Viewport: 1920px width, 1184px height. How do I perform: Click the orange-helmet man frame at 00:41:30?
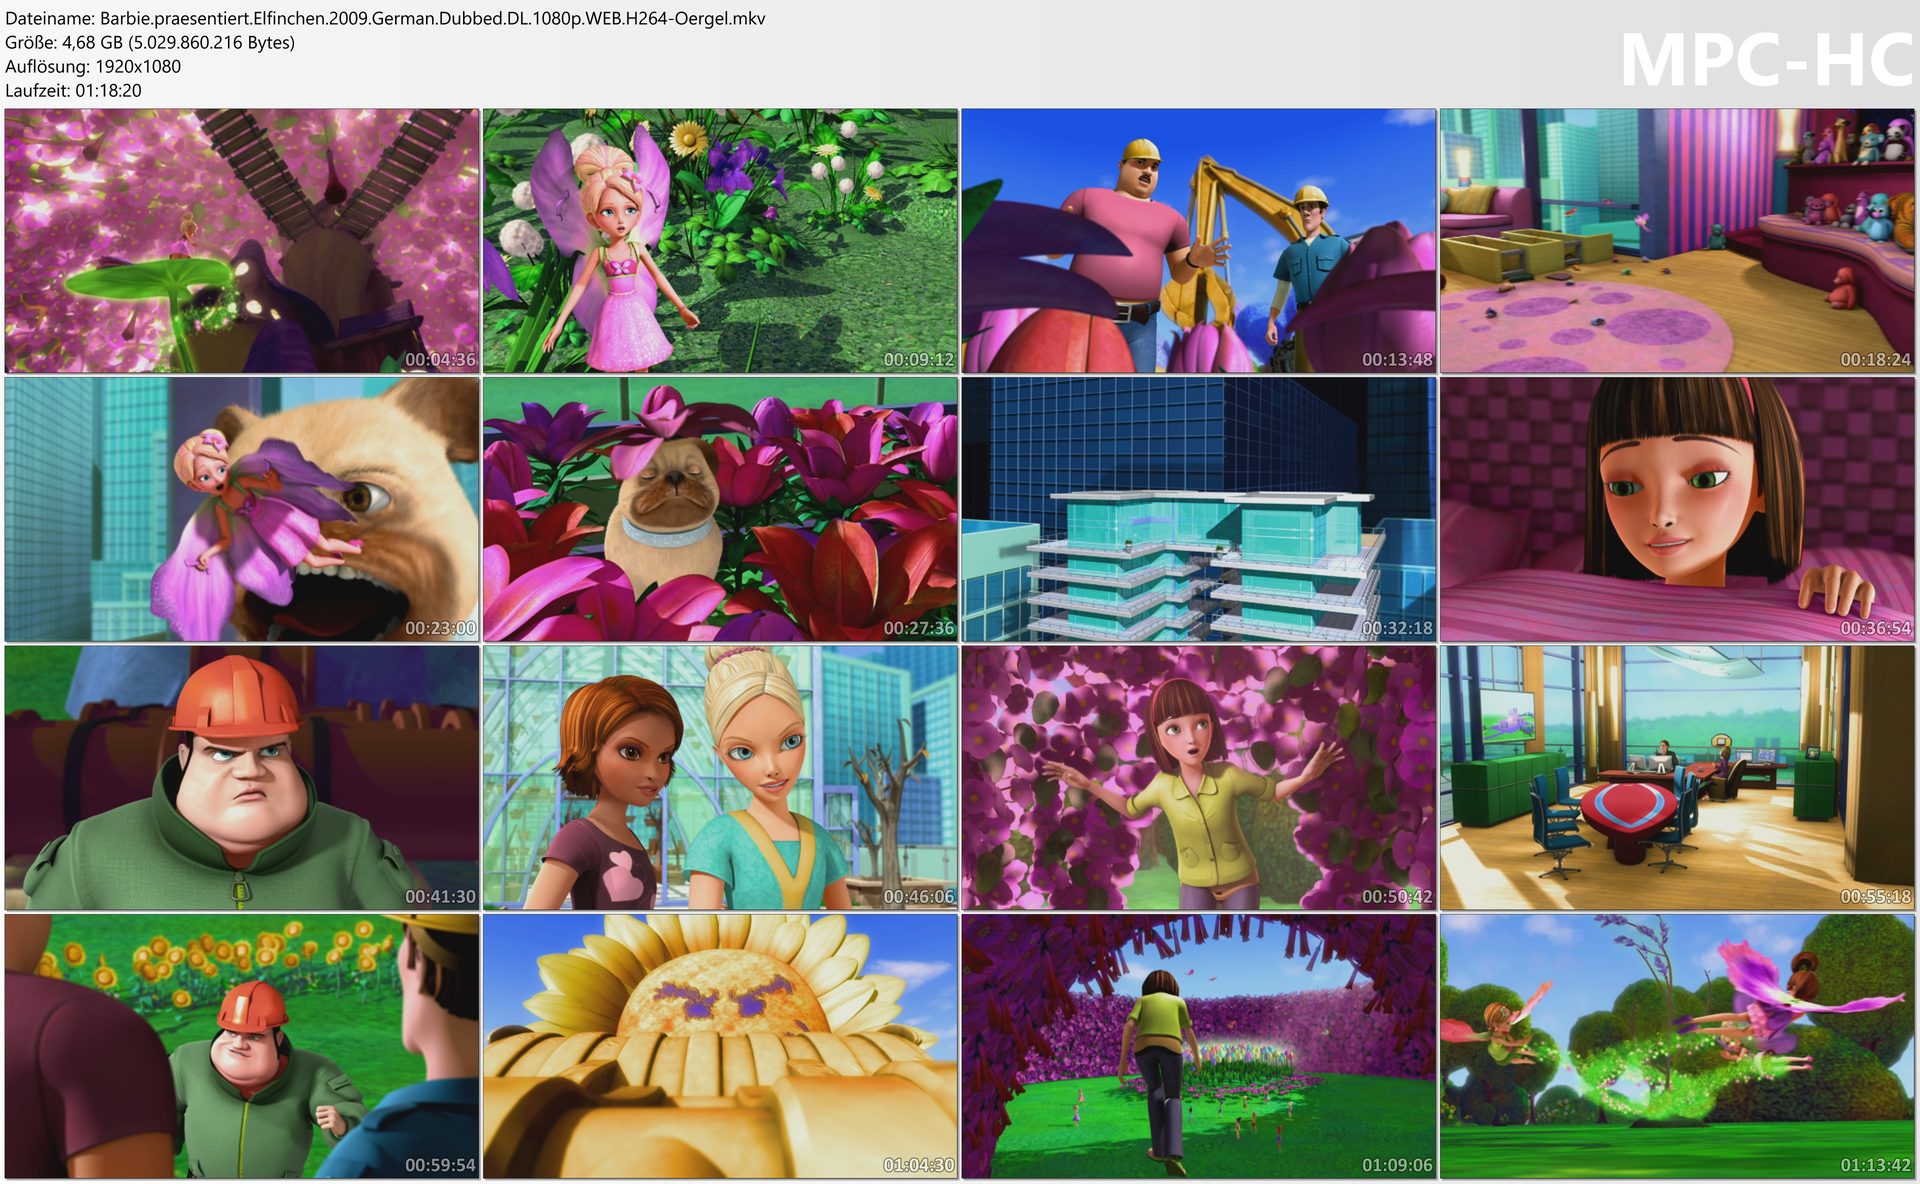point(241,777)
